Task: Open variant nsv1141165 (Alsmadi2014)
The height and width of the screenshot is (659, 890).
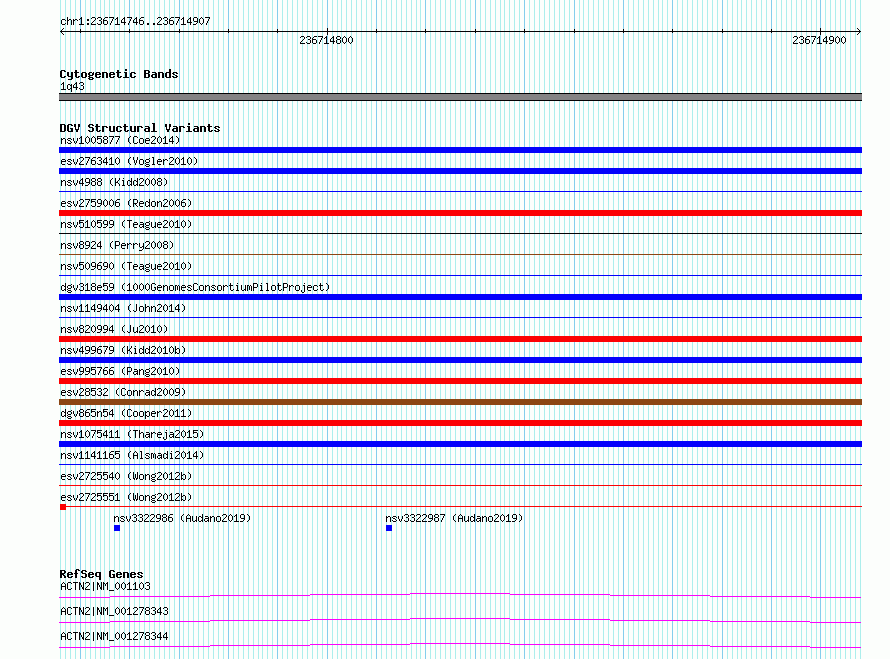Action: tap(132, 455)
